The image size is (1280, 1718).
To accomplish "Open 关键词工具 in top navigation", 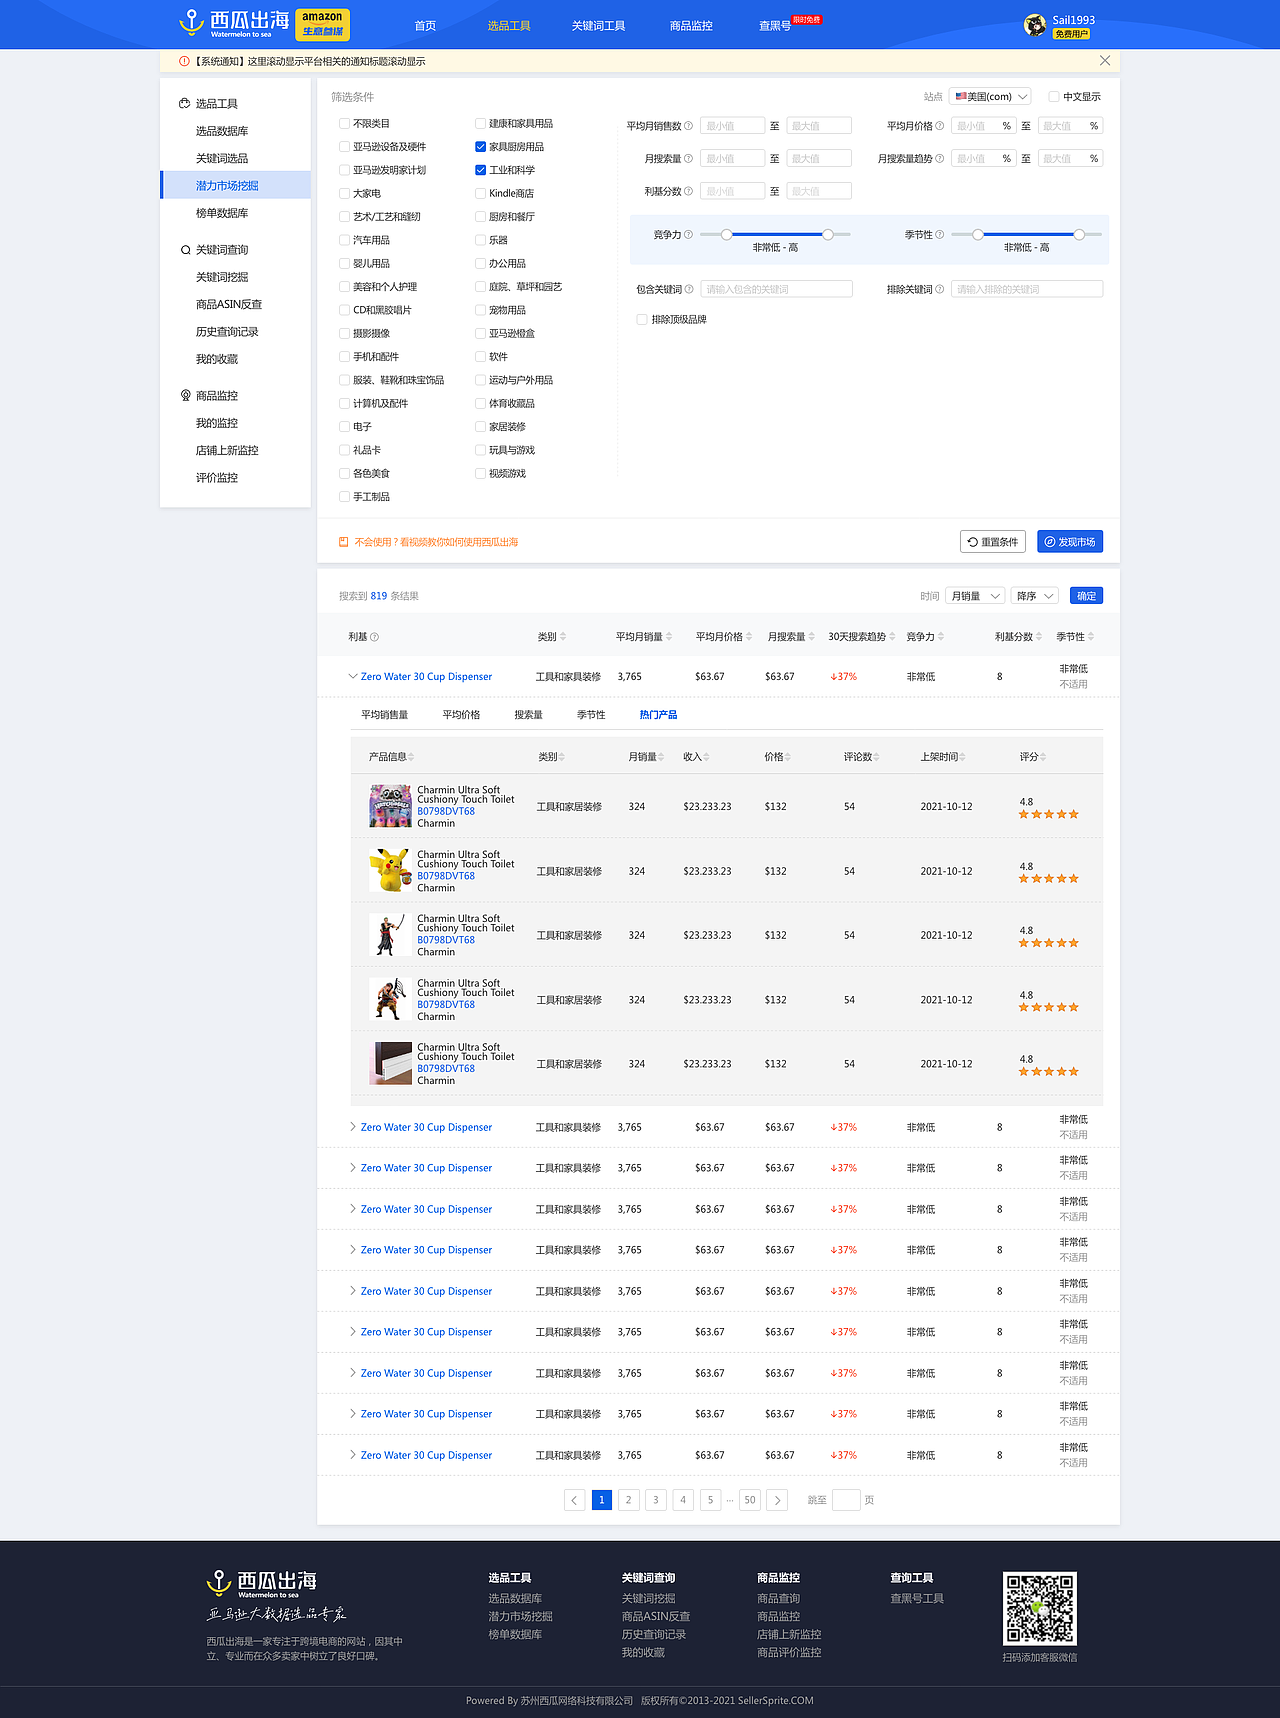I will 599,26.
